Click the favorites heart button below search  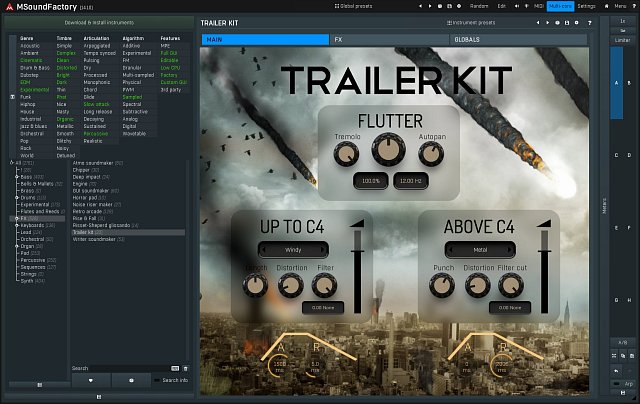(89, 381)
